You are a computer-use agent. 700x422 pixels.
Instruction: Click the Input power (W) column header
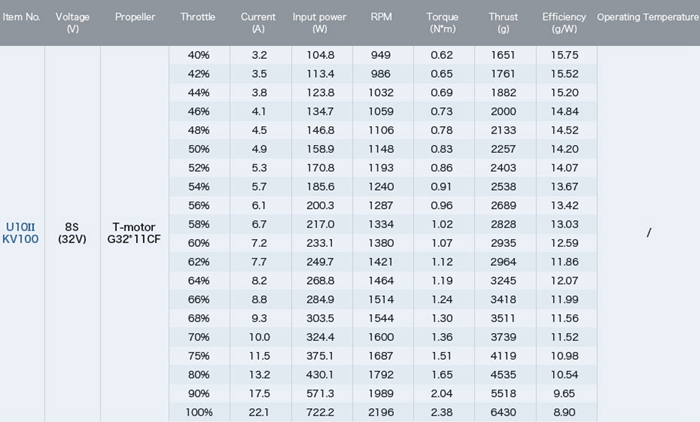pyautogui.click(x=319, y=23)
